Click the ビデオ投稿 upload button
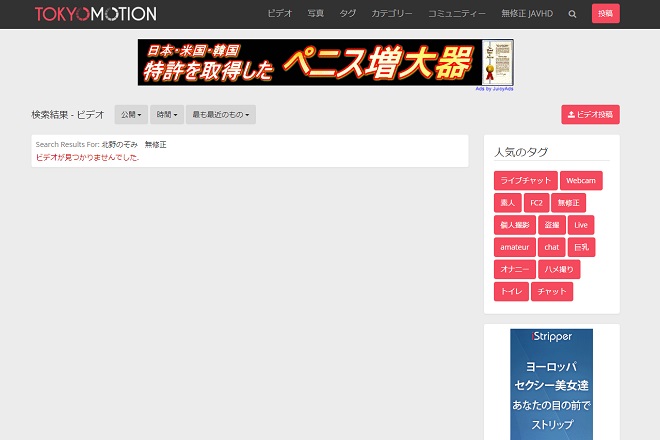The width and height of the screenshot is (660, 440). coord(590,115)
